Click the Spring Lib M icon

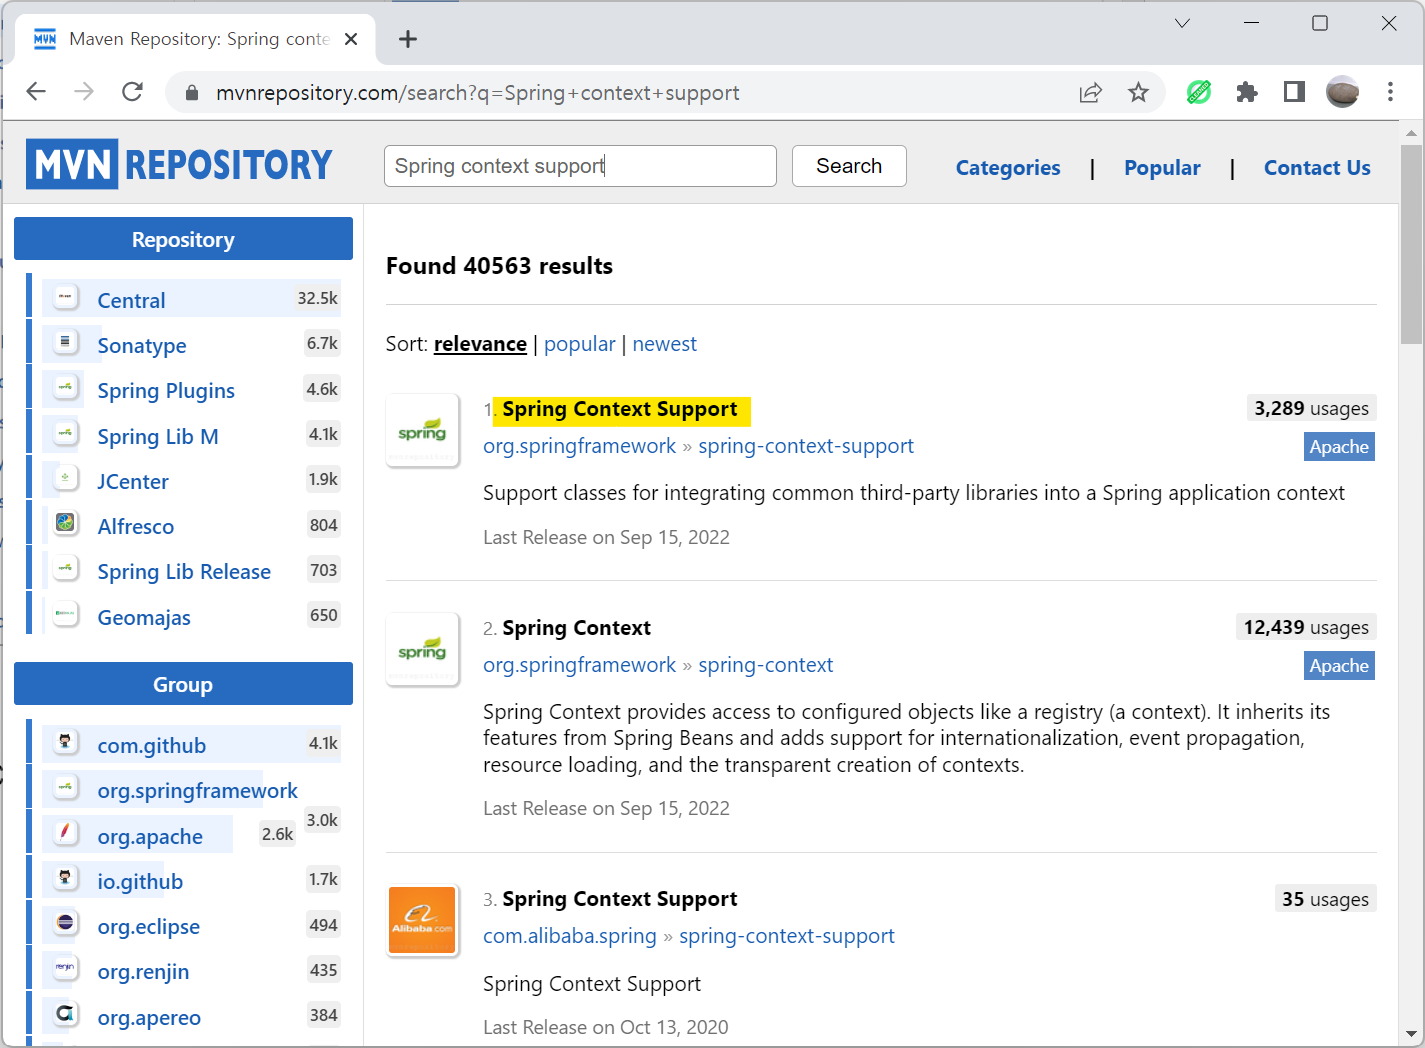(x=66, y=433)
